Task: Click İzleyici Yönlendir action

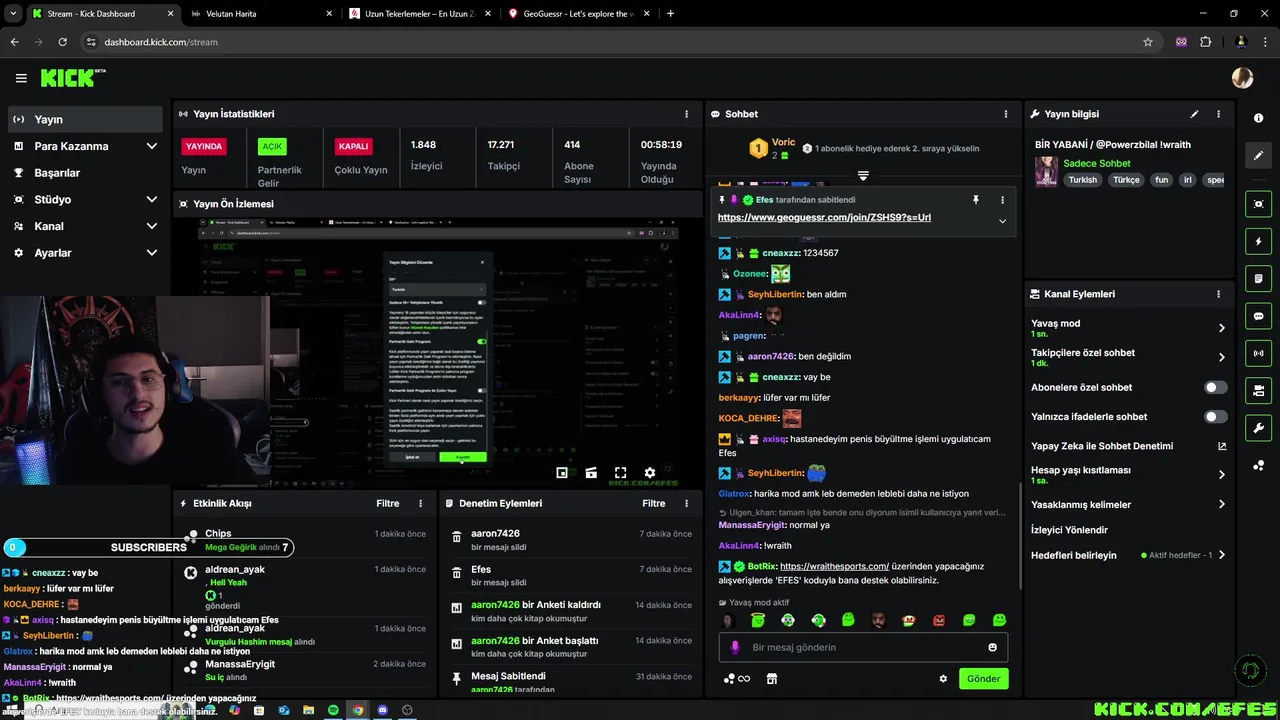Action: click(x=1069, y=530)
